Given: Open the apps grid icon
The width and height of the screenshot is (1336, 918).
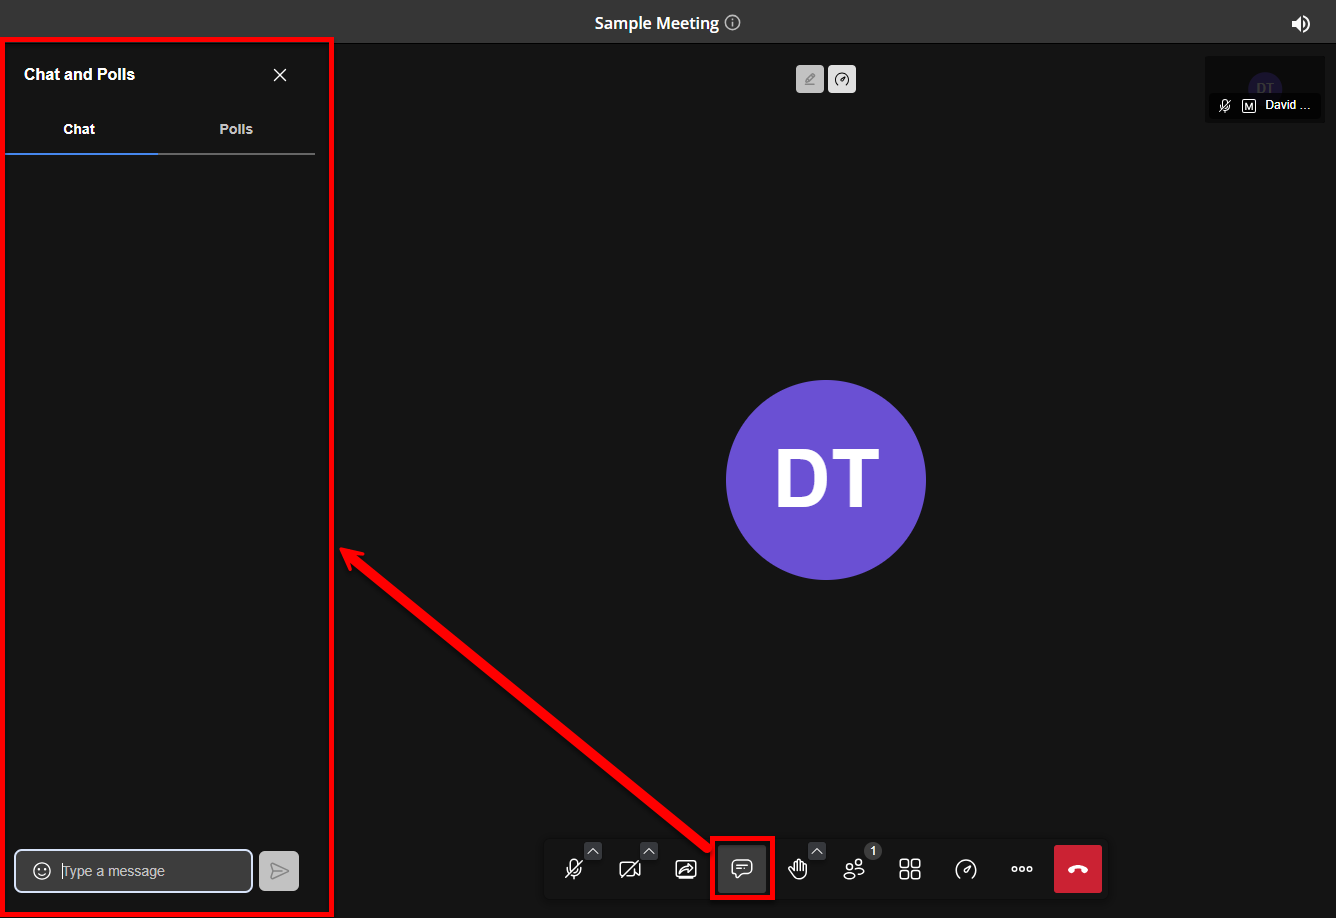Looking at the screenshot, I should pos(910,869).
